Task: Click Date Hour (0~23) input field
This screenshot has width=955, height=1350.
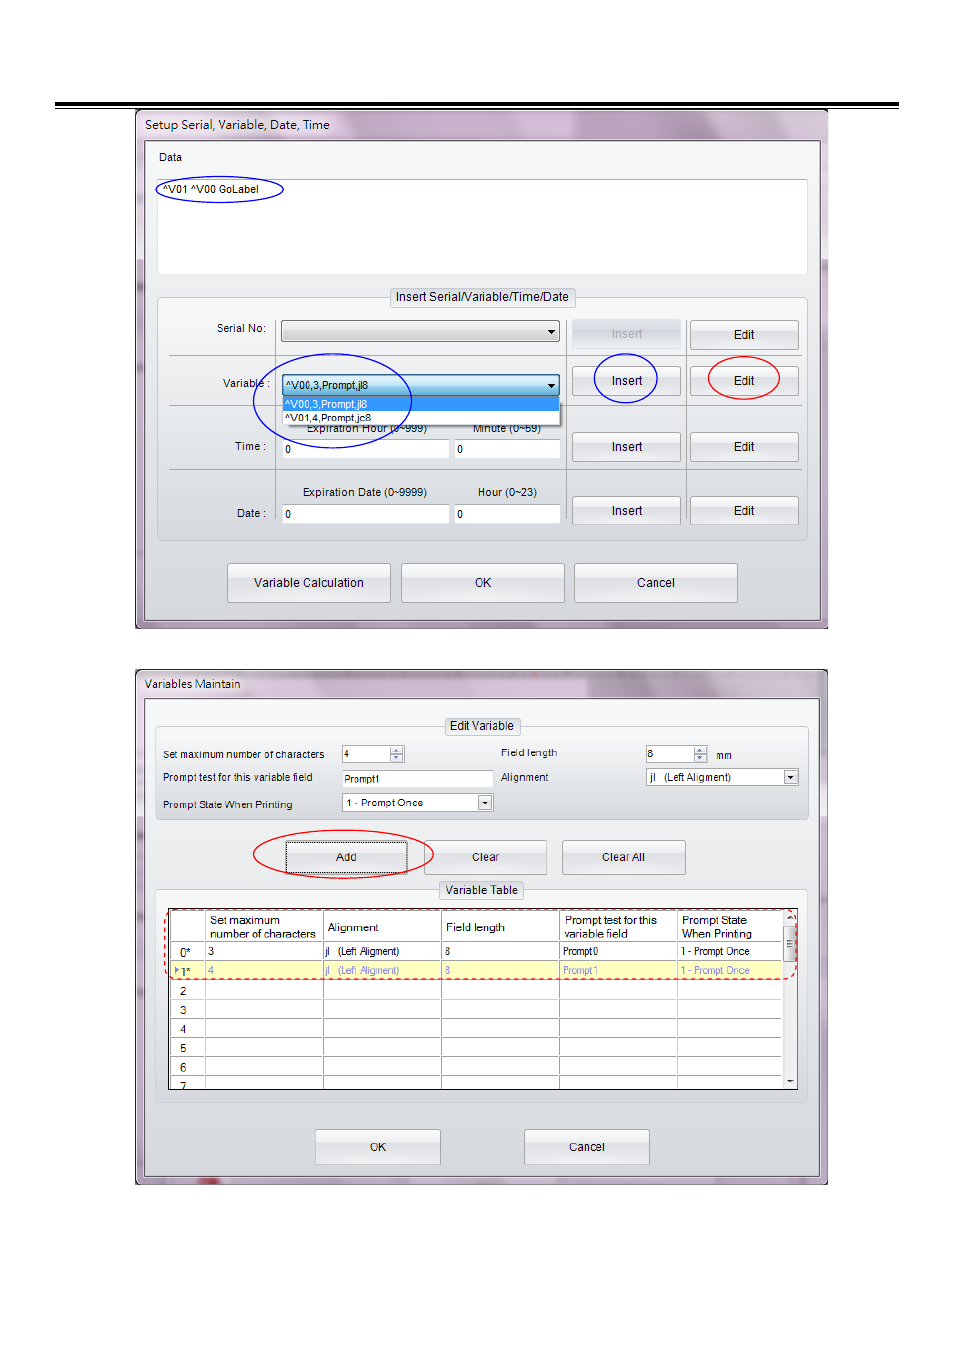Action: pyautogui.click(x=507, y=514)
